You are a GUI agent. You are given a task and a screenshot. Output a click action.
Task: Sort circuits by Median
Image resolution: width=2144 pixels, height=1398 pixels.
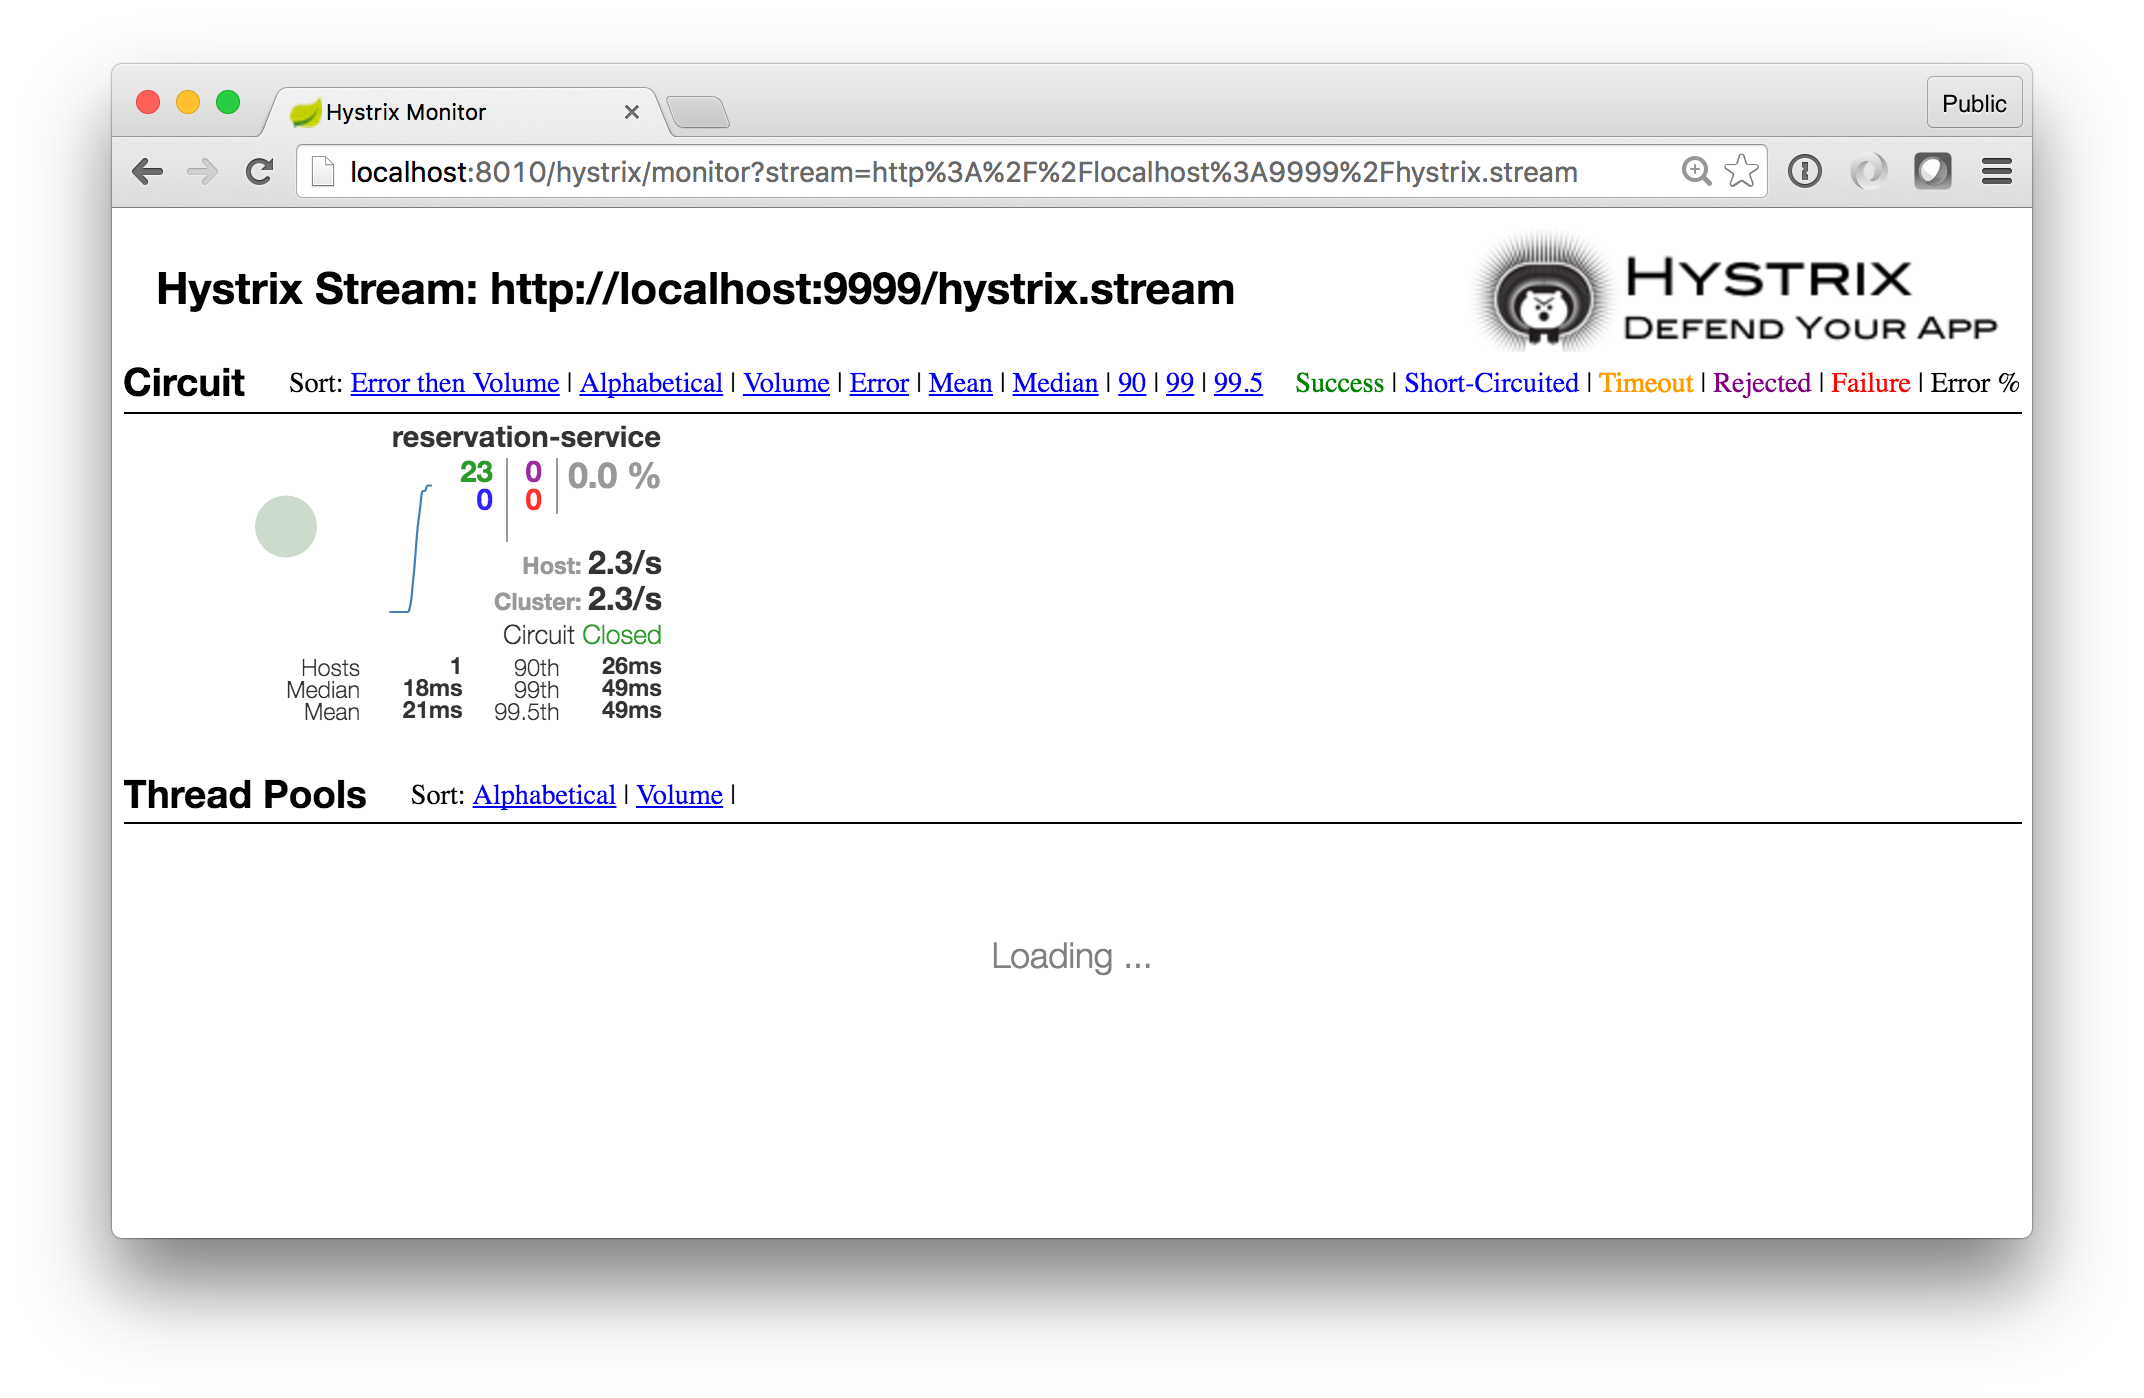coord(1054,383)
